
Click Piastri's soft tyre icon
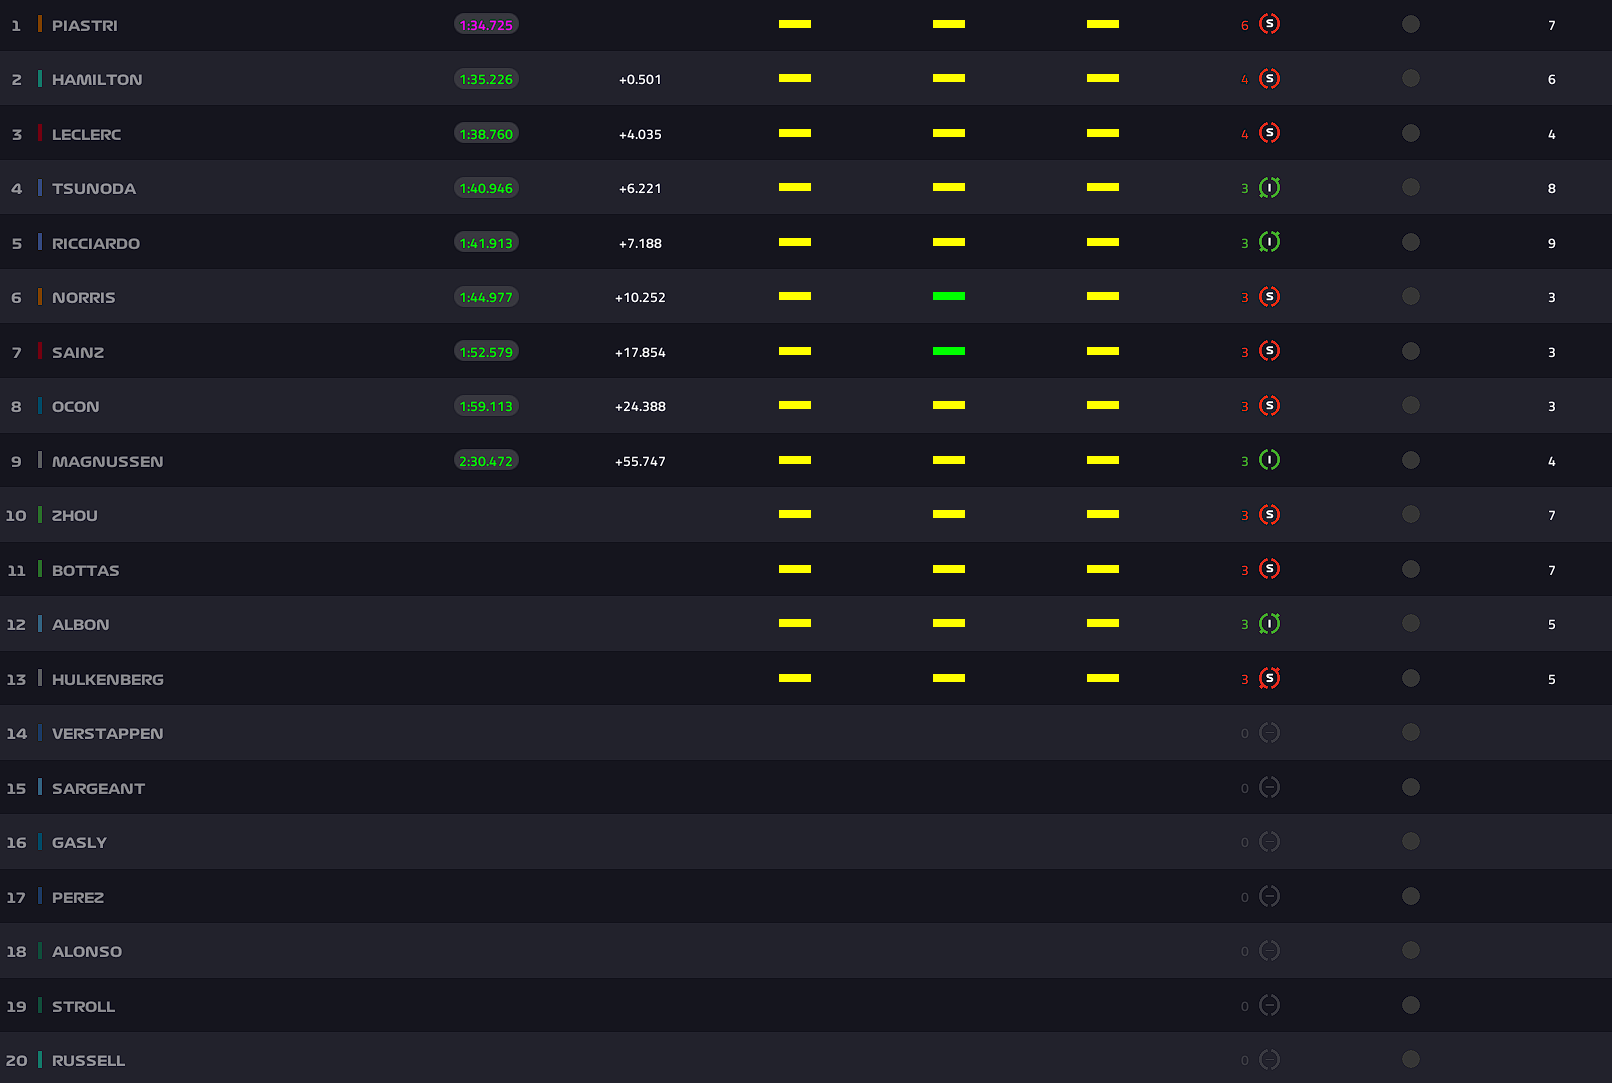click(x=1269, y=24)
